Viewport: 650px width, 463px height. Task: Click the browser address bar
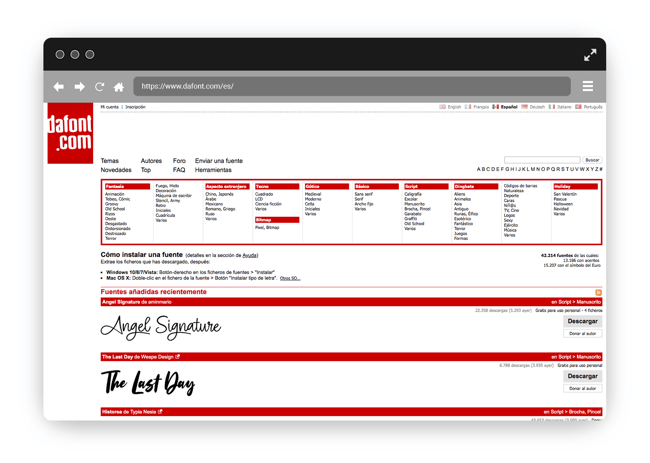(352, 86)
